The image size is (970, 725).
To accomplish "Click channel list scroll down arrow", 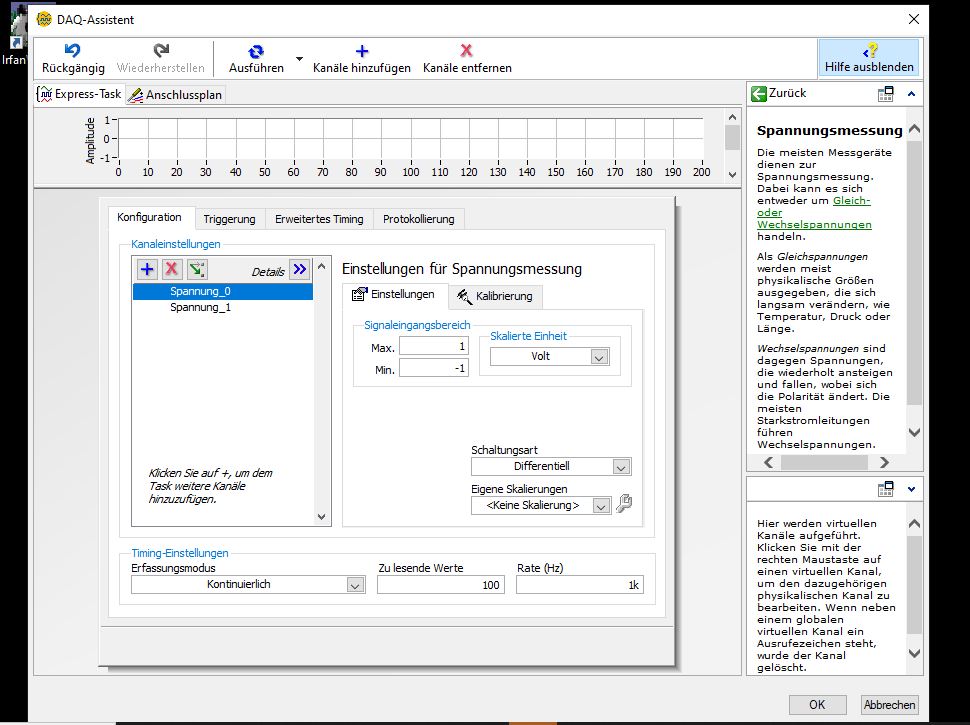I will (x=322, y=517).
